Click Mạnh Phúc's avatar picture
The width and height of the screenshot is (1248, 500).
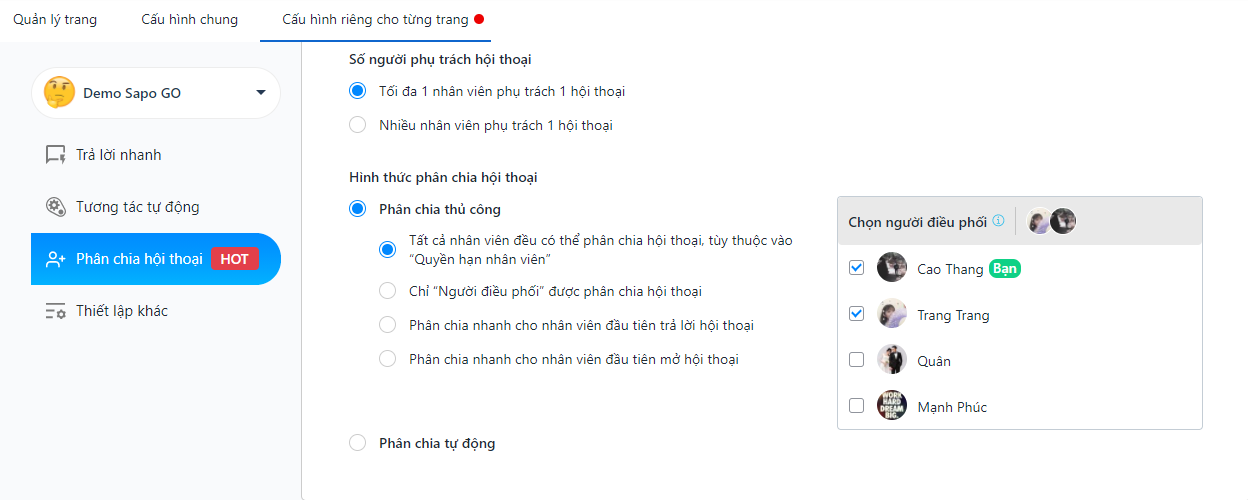[x=892, y=406]
